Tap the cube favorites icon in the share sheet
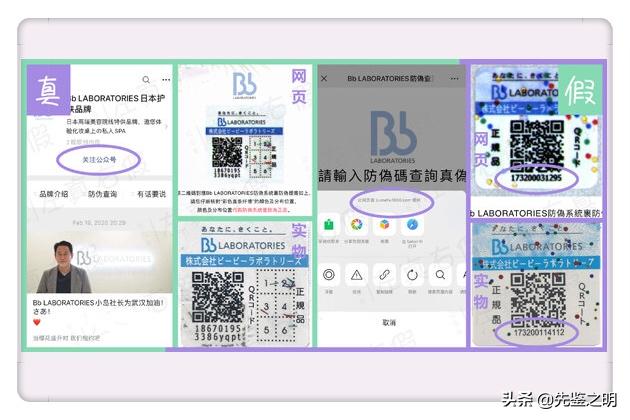Viewport: 630px width, 420px height. 385,225
